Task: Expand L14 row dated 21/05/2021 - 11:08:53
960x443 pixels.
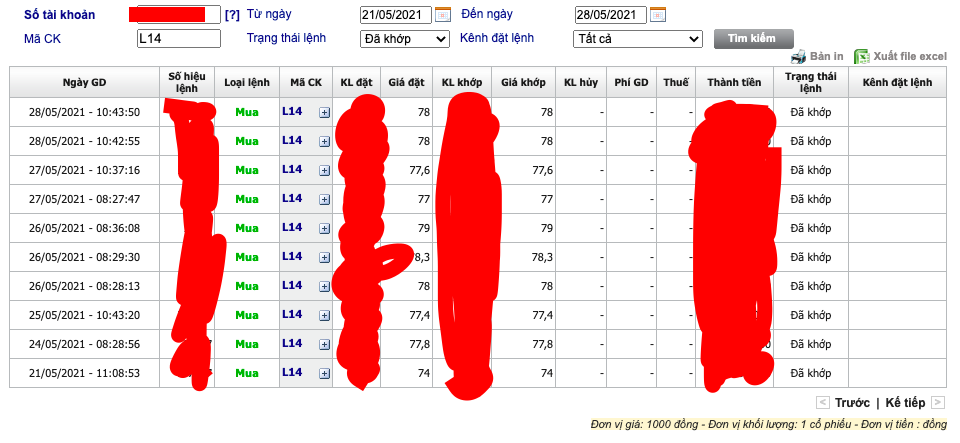Action: (x=324, y=373)
